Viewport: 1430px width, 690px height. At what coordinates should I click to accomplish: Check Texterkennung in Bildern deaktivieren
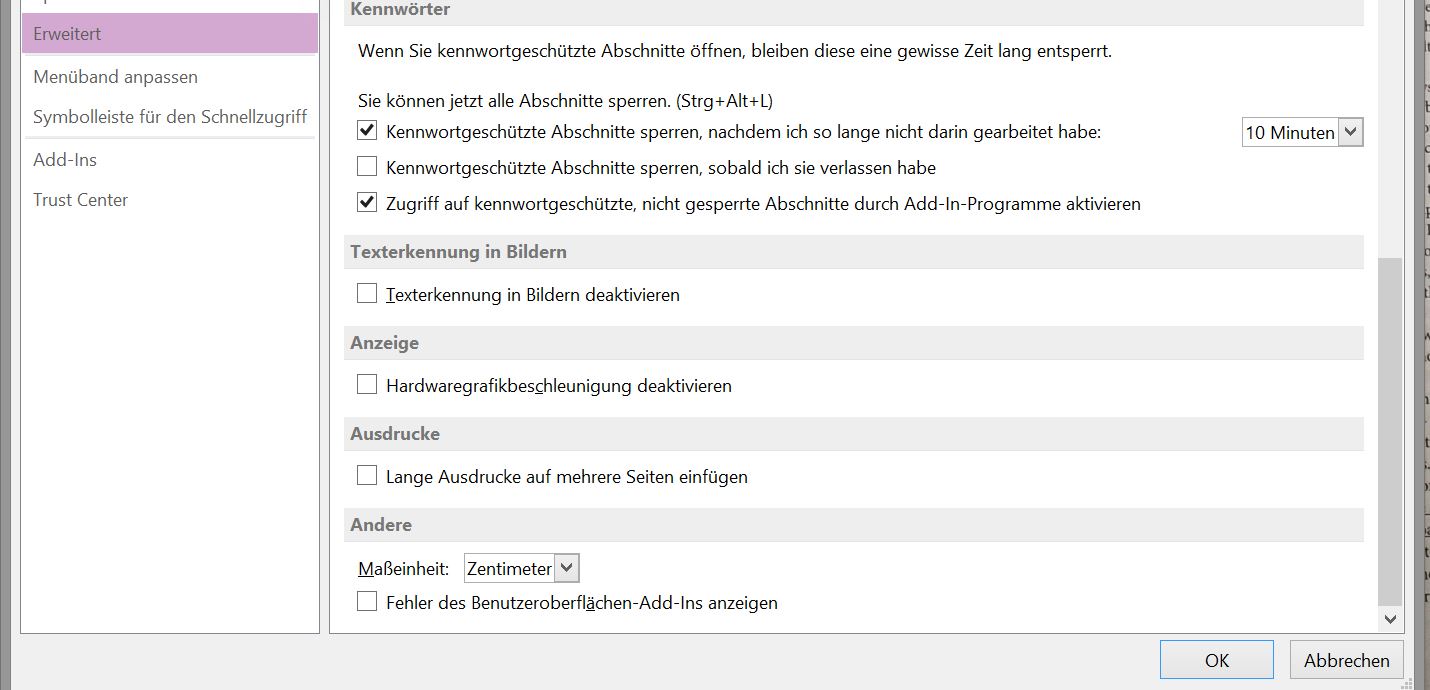tap(367, 294)
